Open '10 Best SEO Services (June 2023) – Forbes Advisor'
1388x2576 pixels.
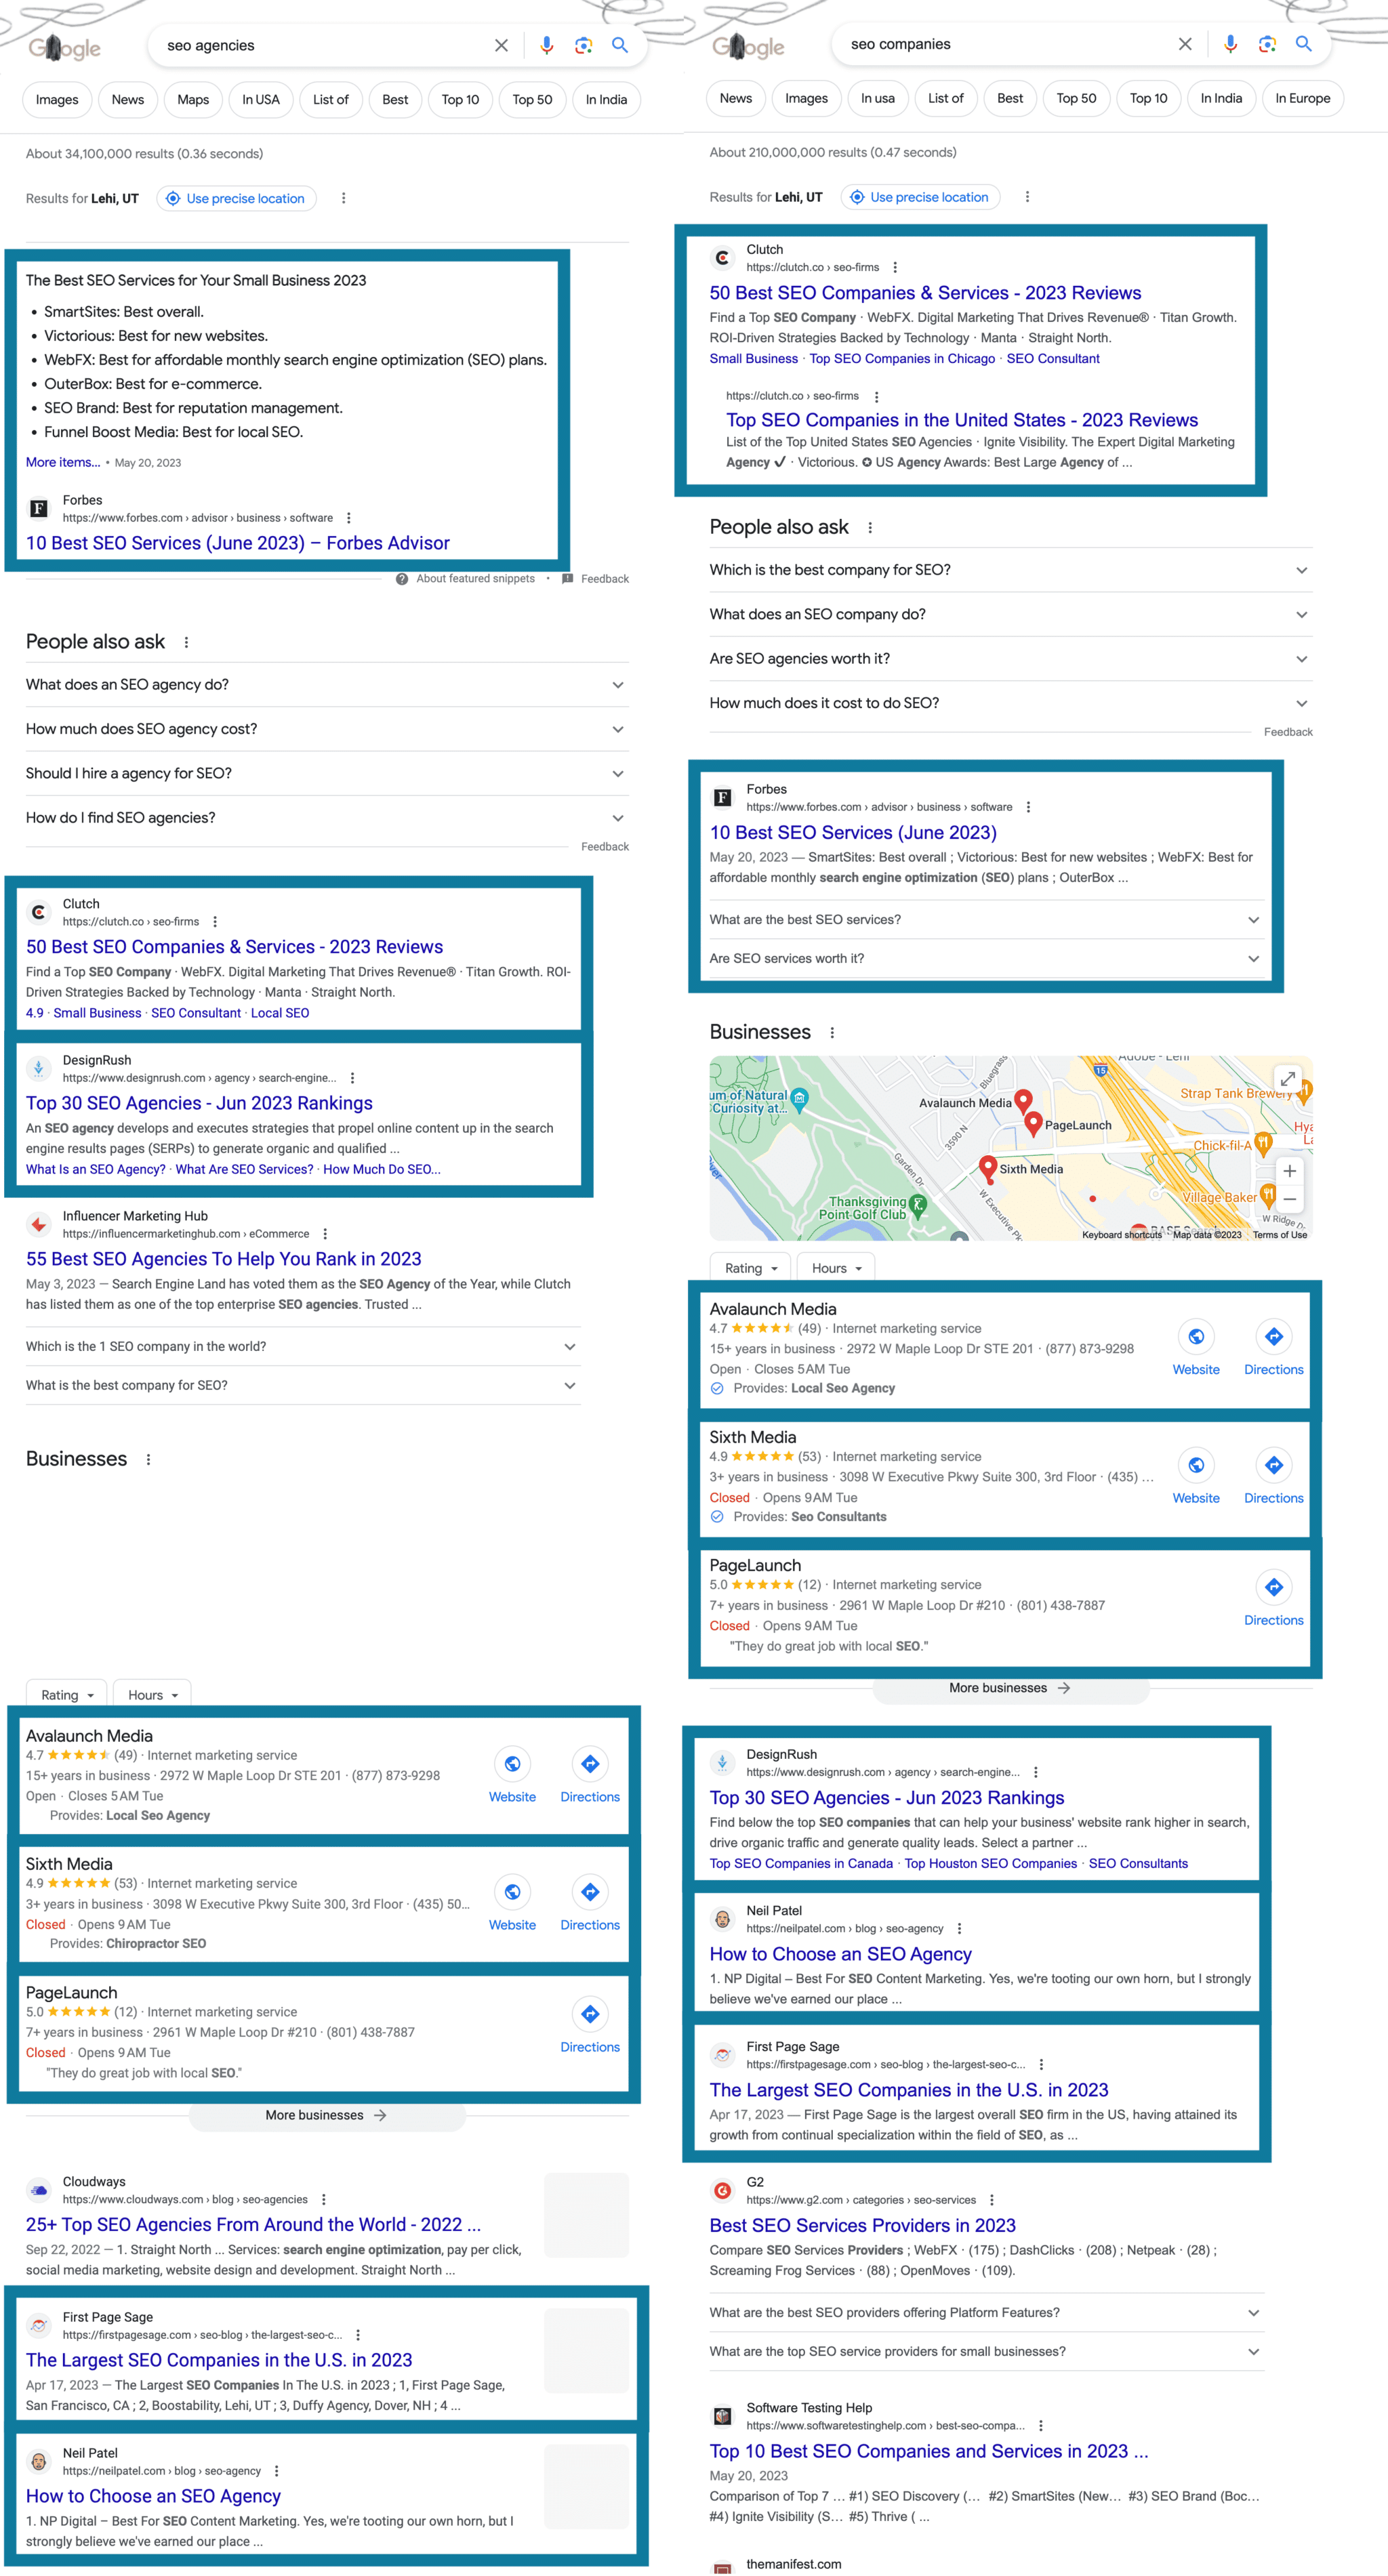[x=238, y=543]
